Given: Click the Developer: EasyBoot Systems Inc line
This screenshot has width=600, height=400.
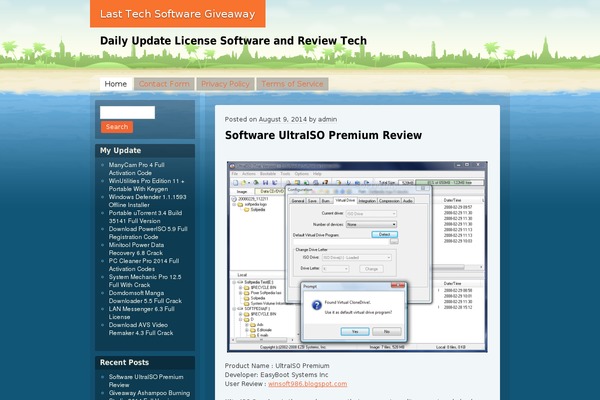Looking at the screenshot, I should point(276,375).
